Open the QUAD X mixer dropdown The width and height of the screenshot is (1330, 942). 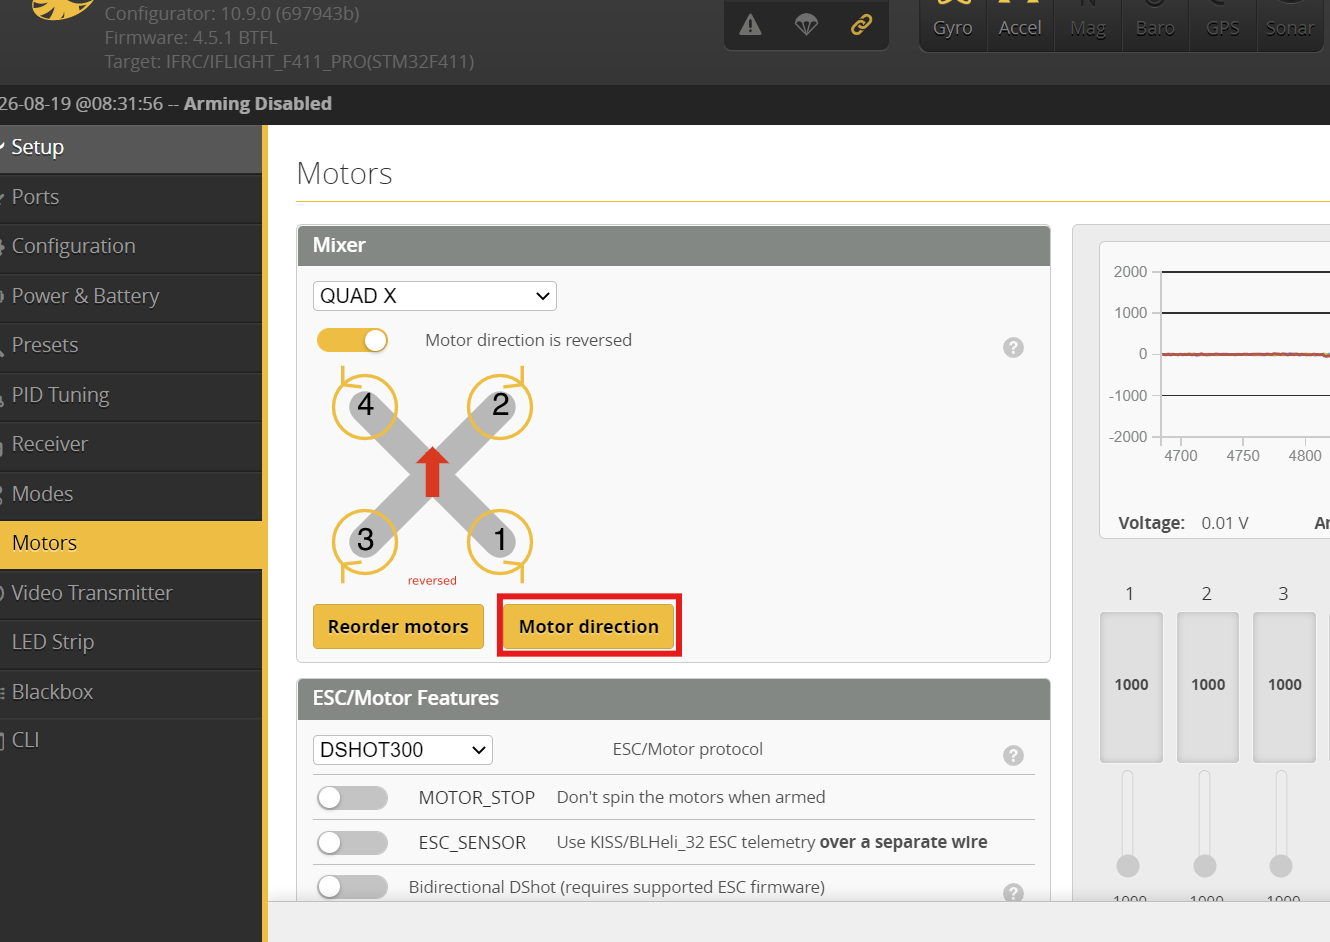435,296
